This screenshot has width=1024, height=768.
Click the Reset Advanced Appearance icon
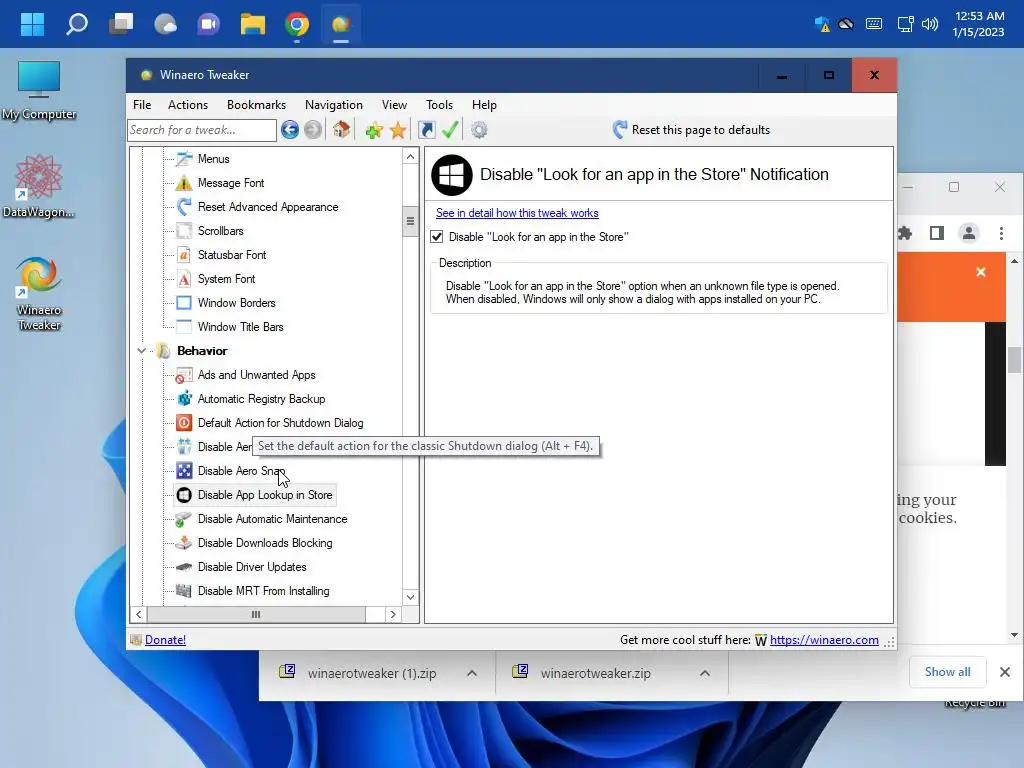pos(184,207)
